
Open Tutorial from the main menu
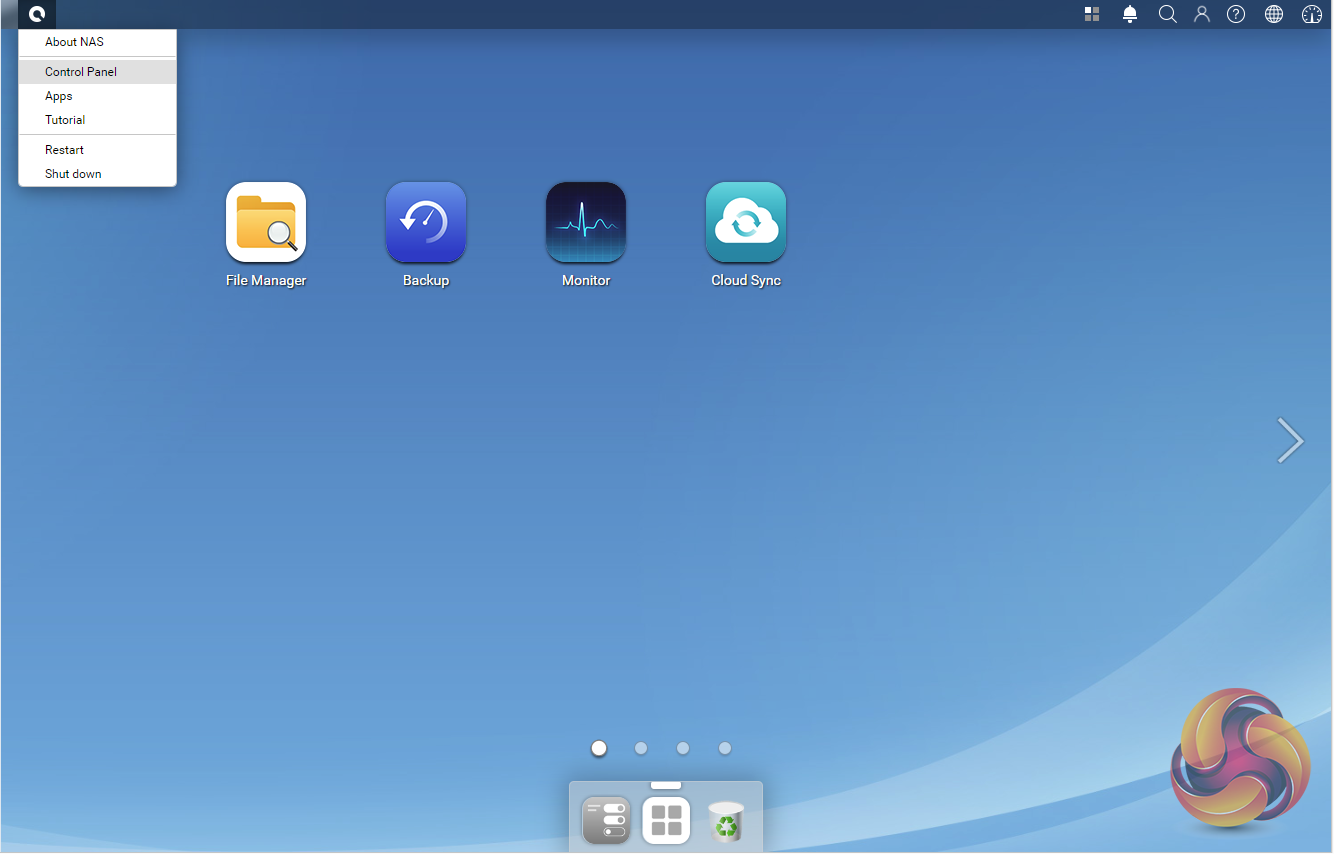click(98, 120)
